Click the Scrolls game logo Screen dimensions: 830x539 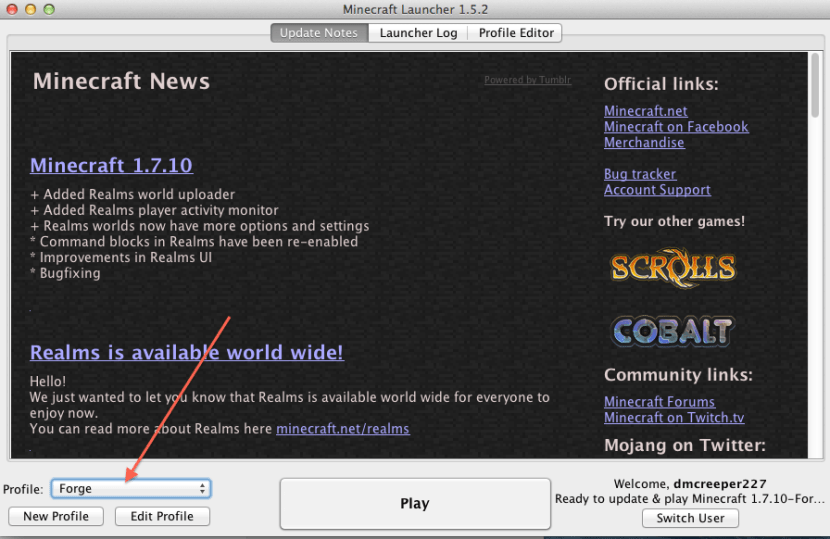[673, 267]
